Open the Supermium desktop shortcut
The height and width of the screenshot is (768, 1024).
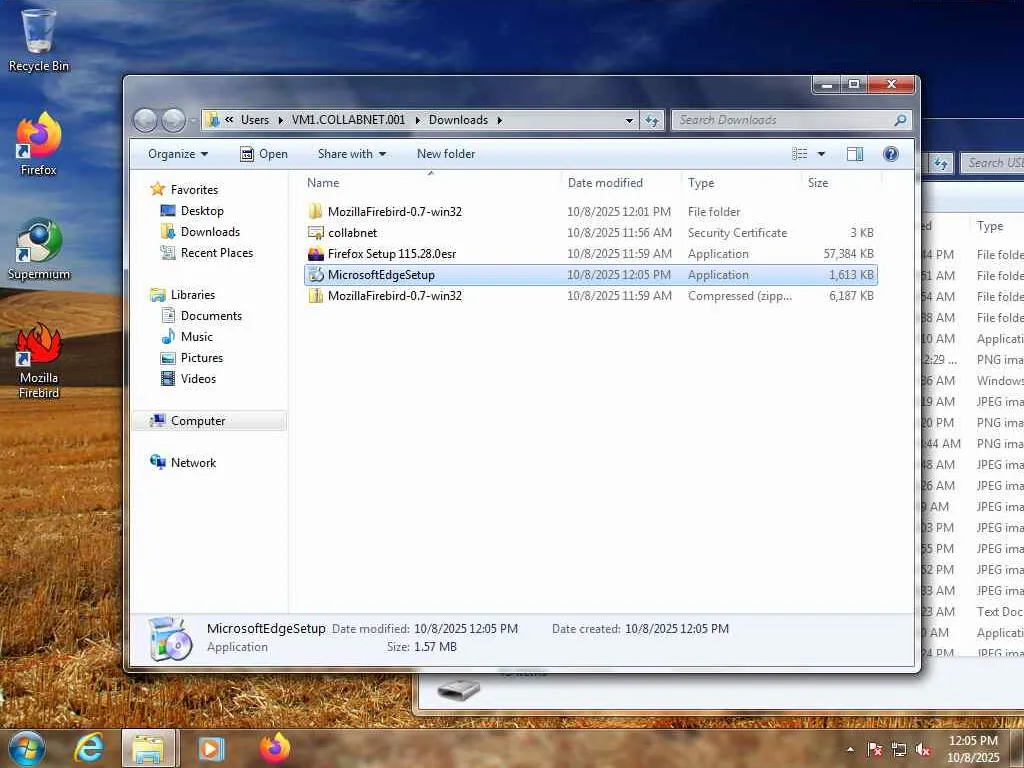(x=39, y=248)
